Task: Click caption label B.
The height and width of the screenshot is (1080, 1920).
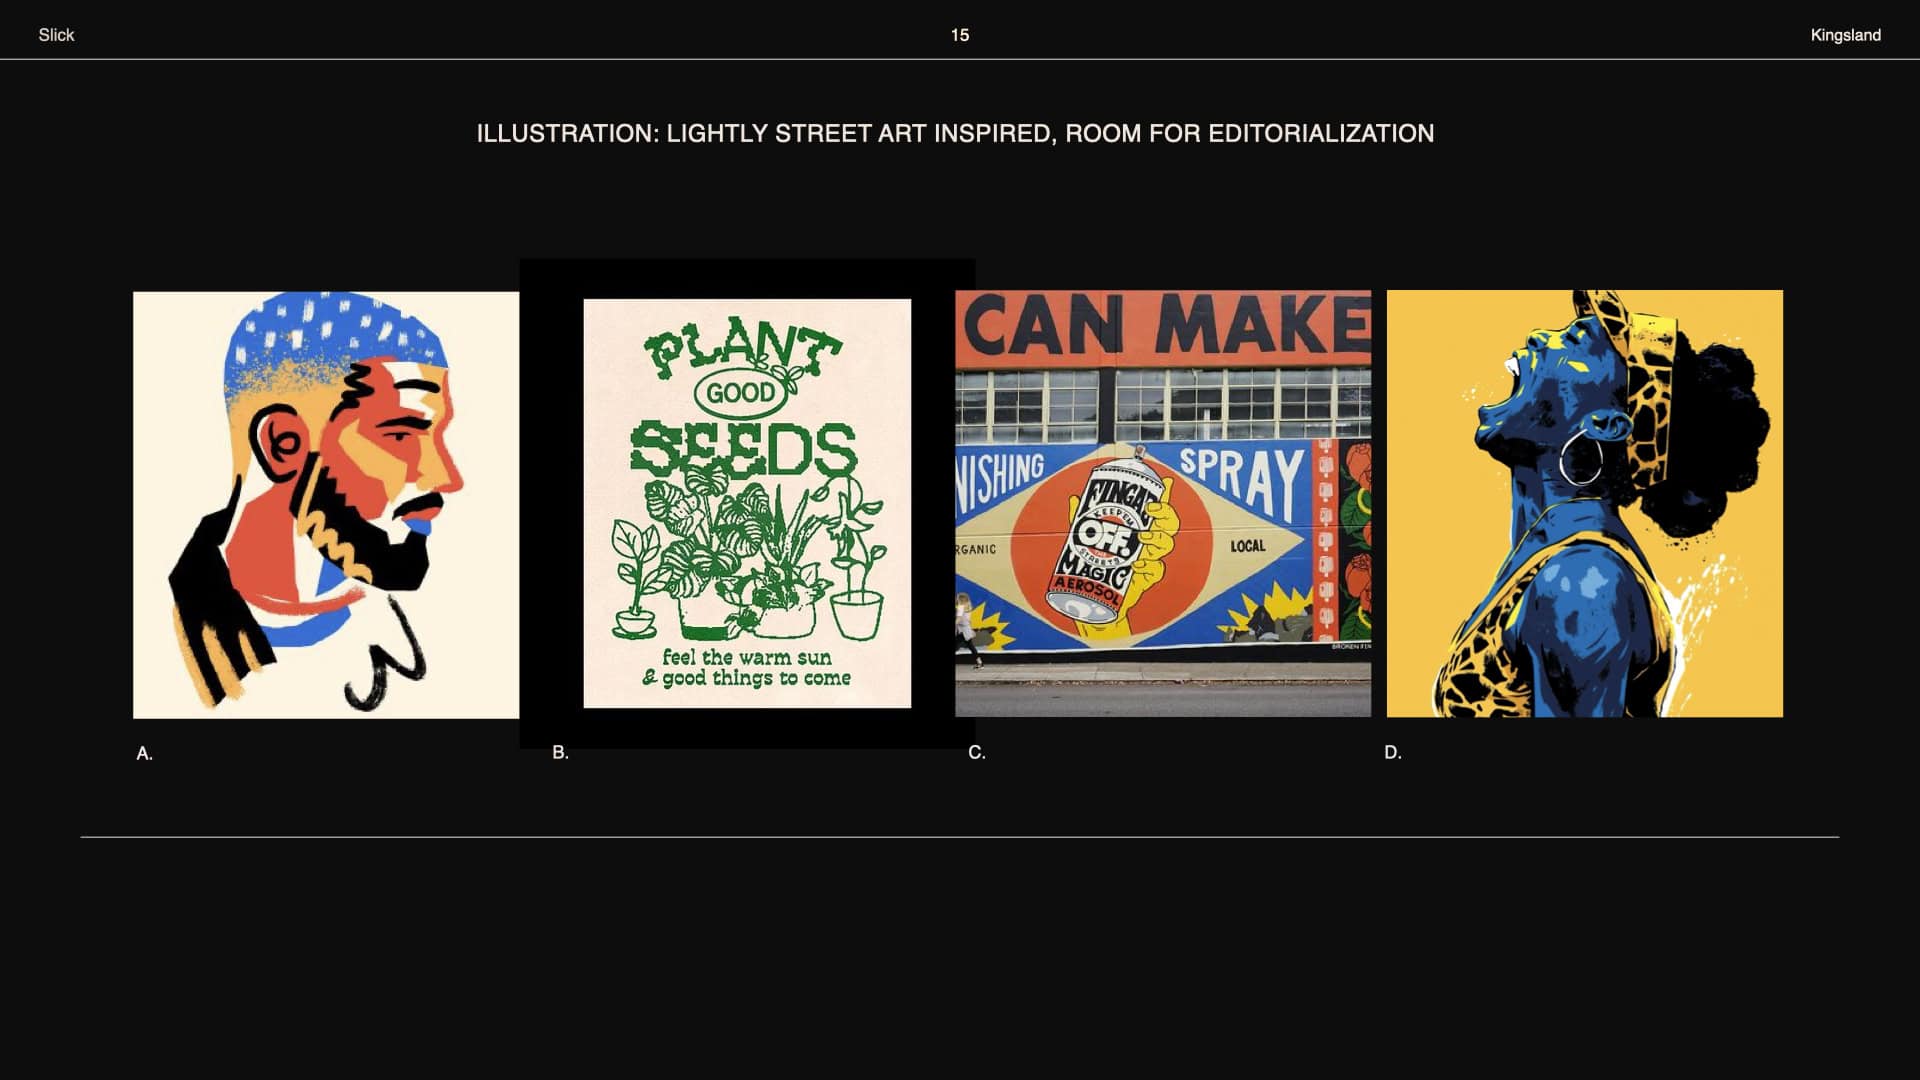Action: click(560, 752)
